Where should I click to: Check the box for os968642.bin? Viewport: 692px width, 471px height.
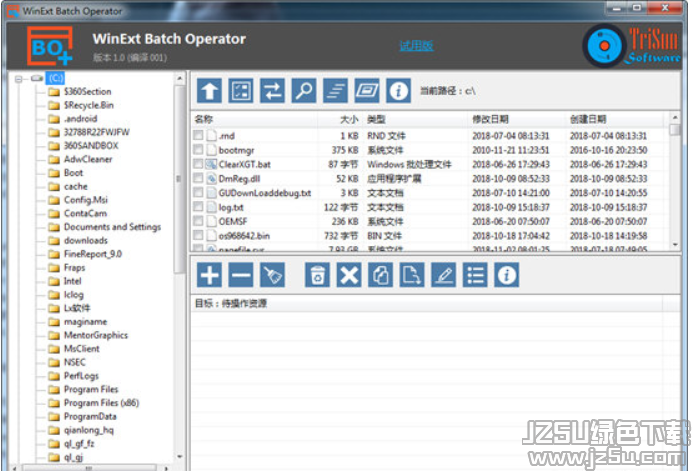198,235
